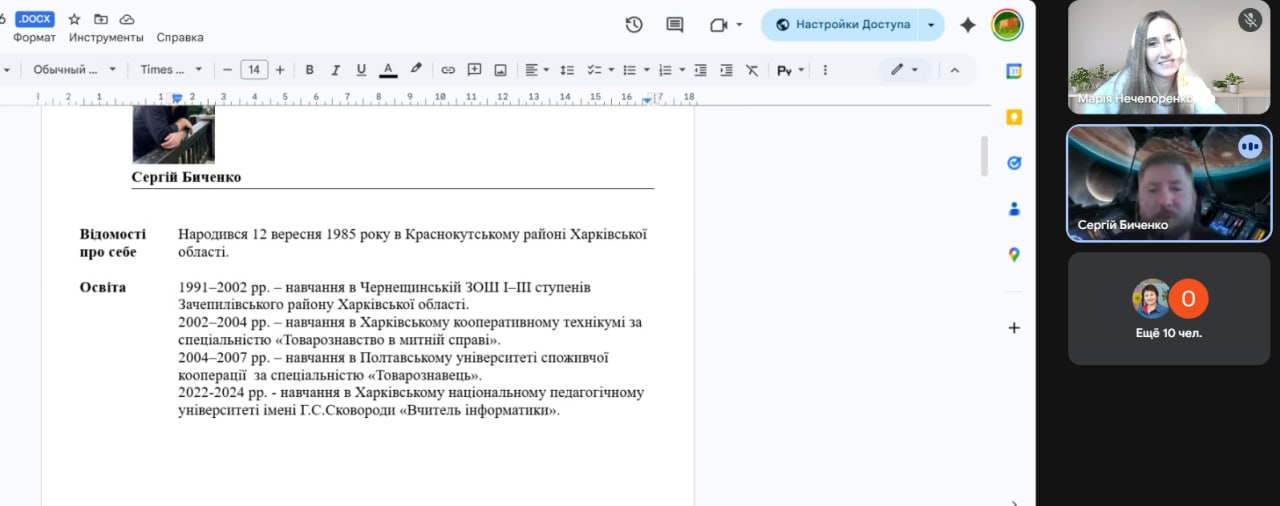
Task: Open Google Keep side panel icon
Action: coord(1014,117)
